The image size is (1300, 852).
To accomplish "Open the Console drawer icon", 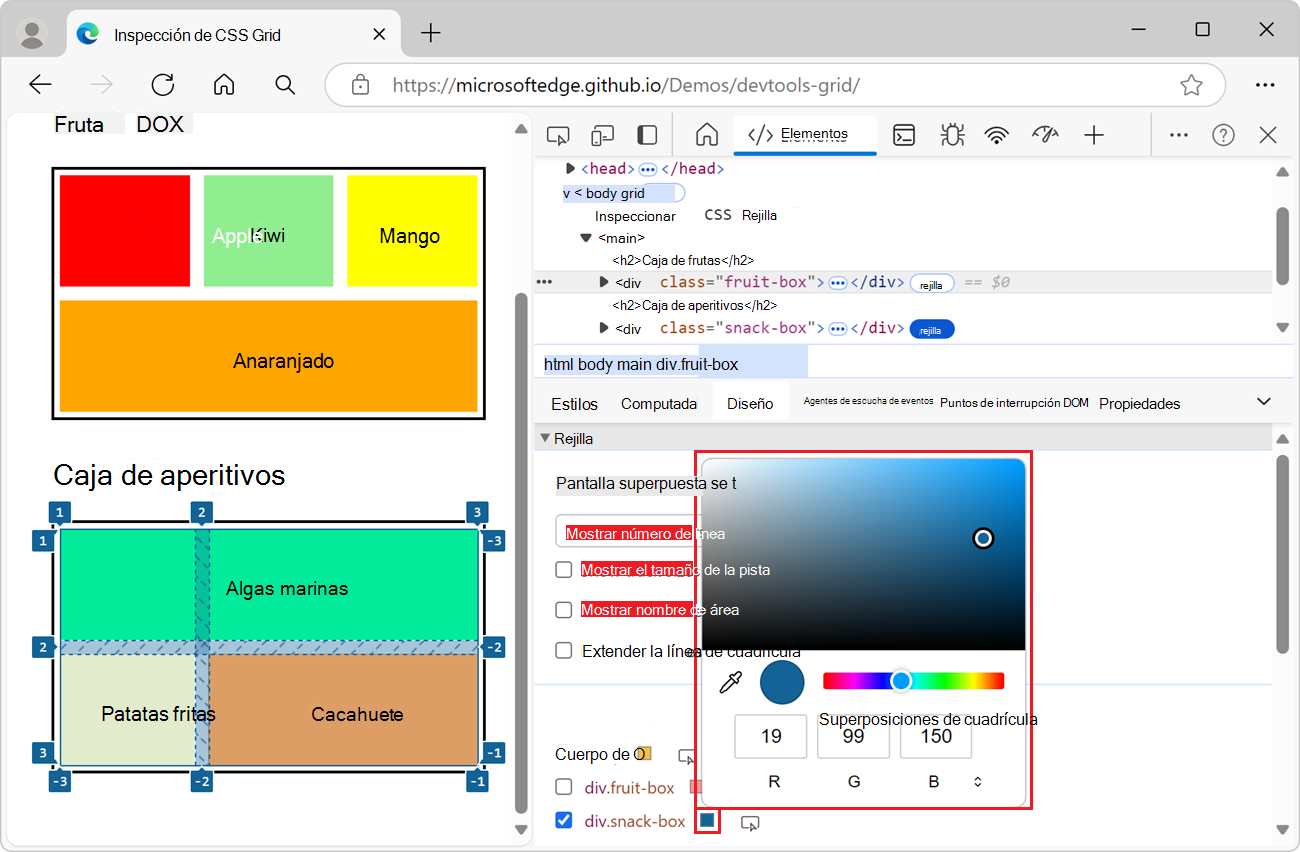I will click(x=903, y=134).
